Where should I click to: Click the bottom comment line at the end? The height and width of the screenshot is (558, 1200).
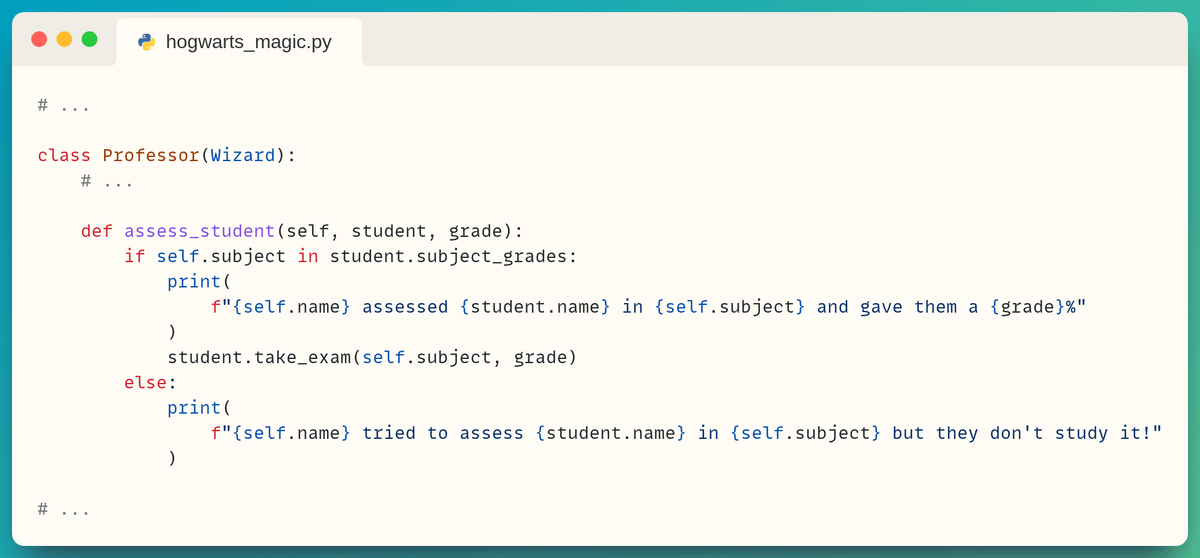click(64, 509)
